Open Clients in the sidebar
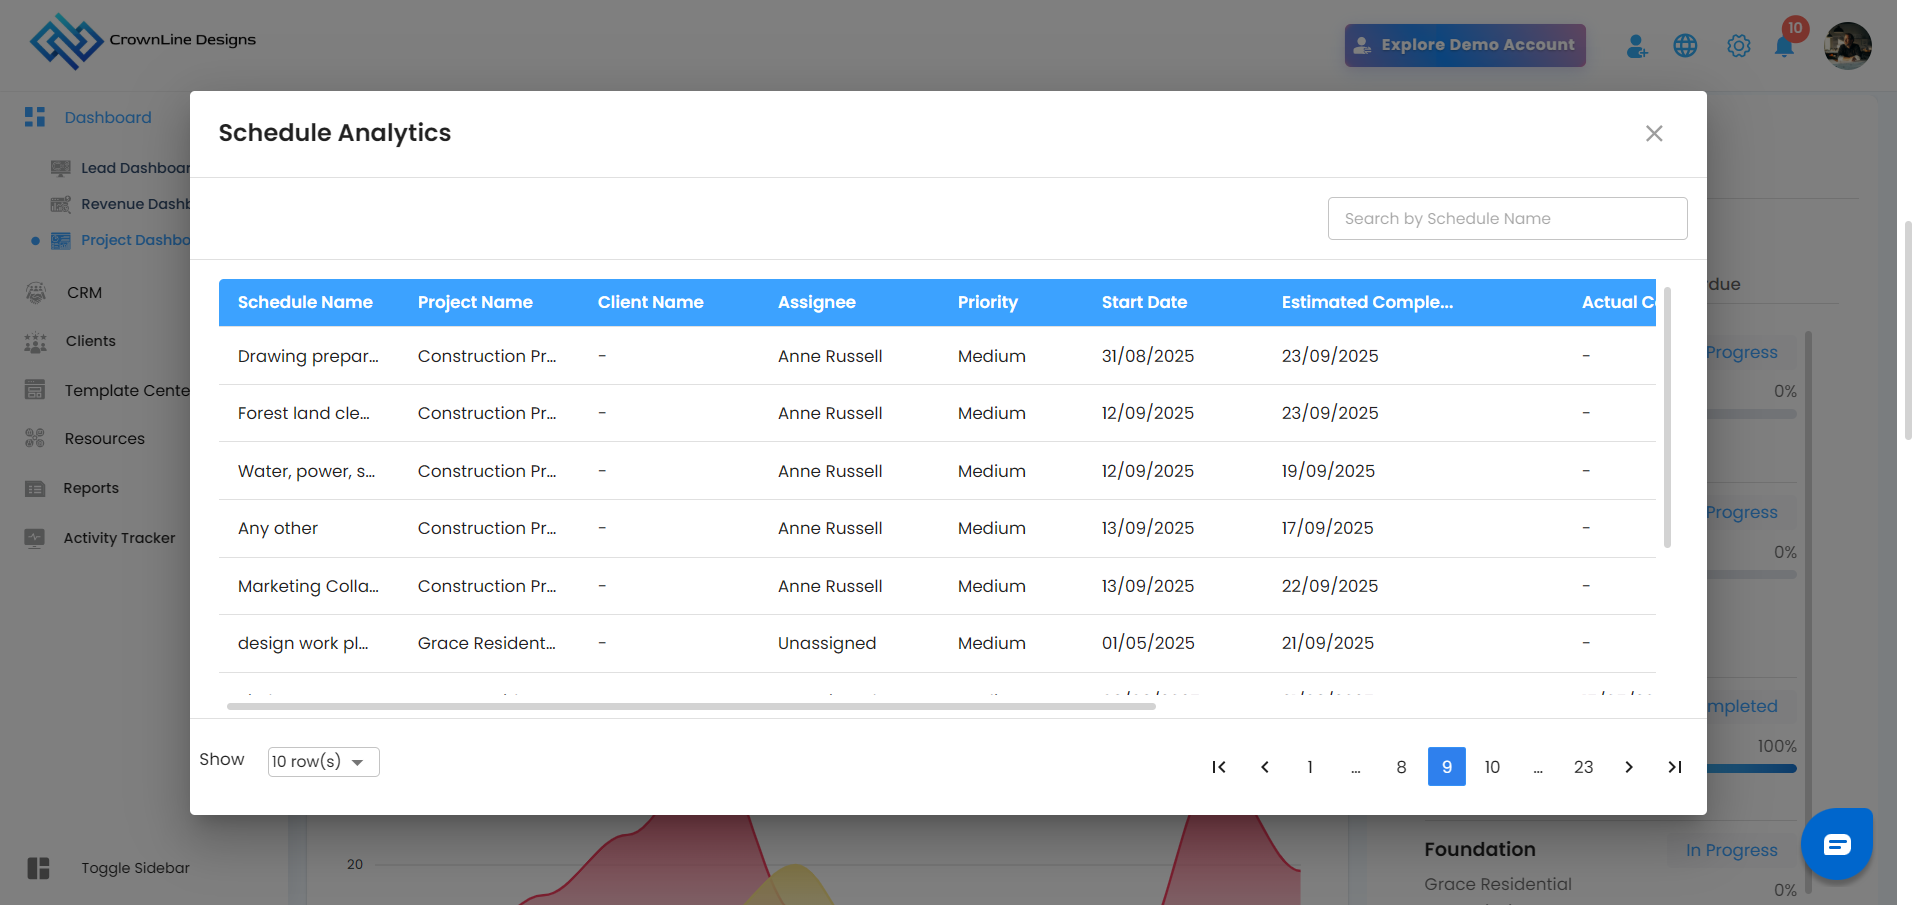1920x905 pixels. (91, 341)
